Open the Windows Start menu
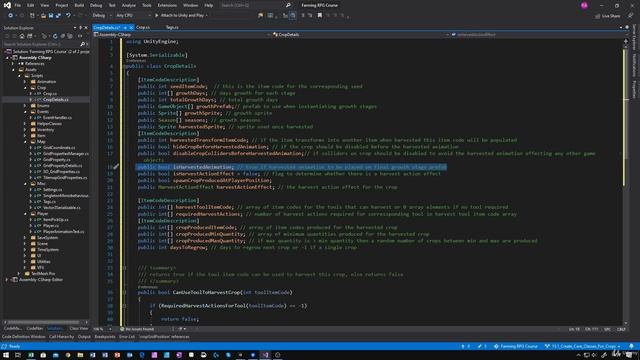640x360 pixels. click(6, 356)
